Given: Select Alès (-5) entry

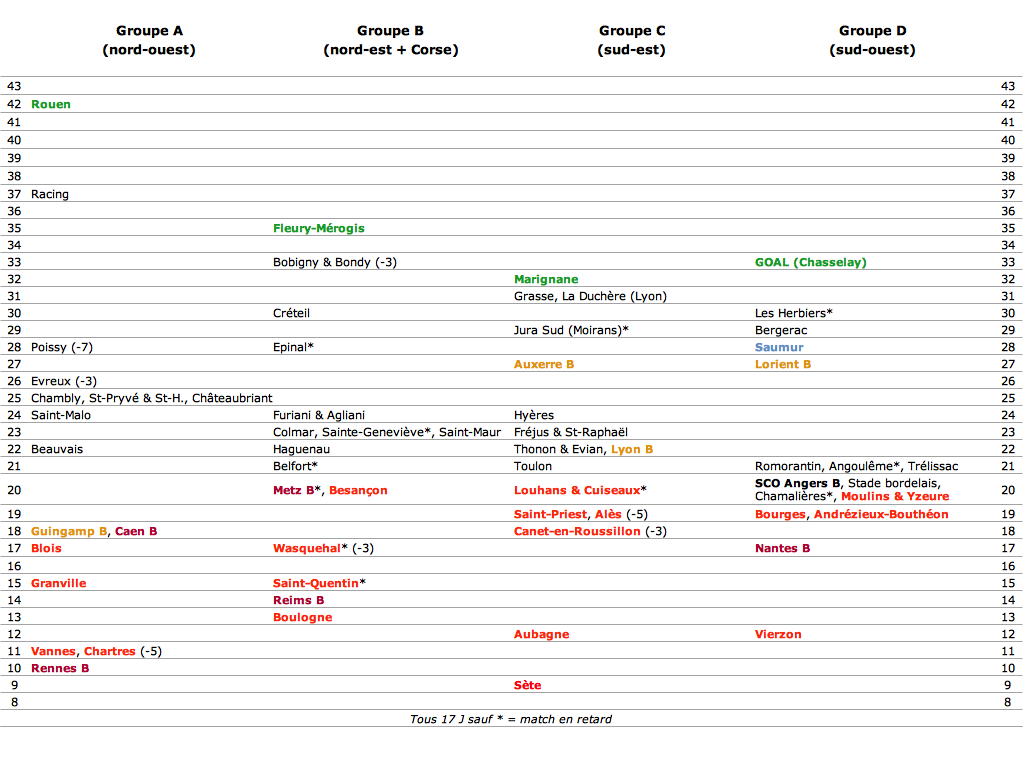Looking at the screenshot, I should [x=621, y=514].
